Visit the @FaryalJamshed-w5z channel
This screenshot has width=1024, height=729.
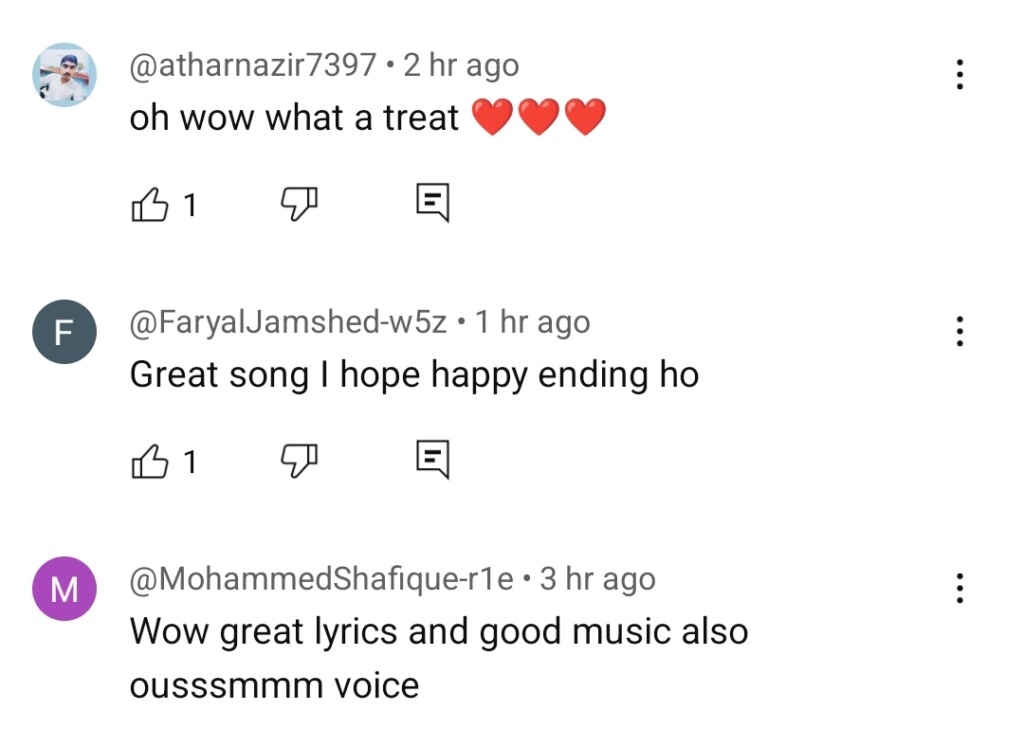pos(288,322)
